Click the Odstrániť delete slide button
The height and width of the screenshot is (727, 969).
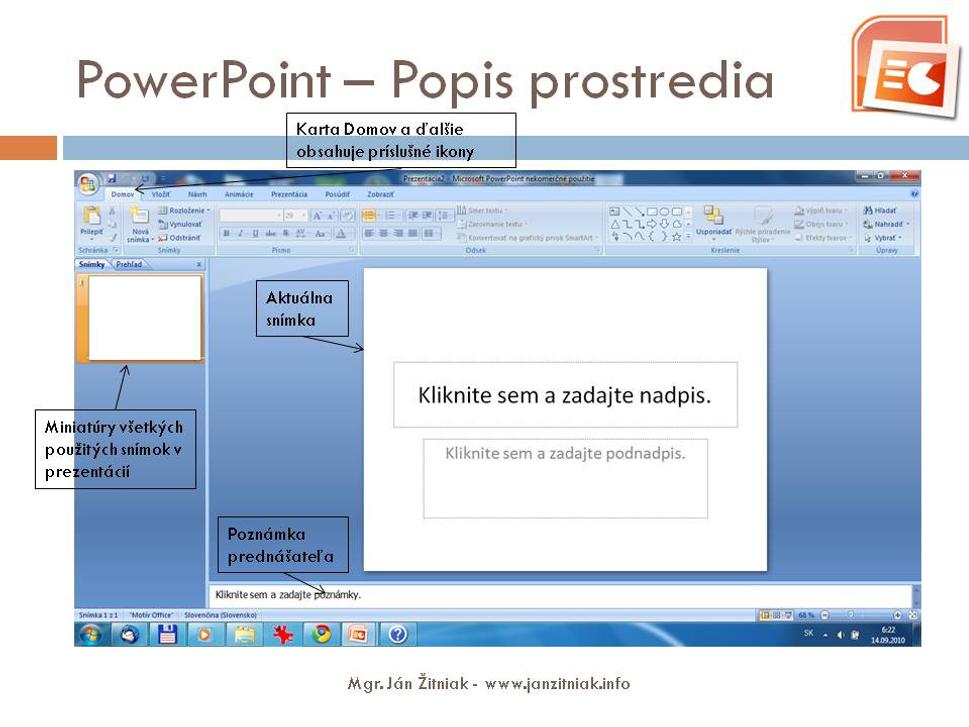click(x=179, y=237)
